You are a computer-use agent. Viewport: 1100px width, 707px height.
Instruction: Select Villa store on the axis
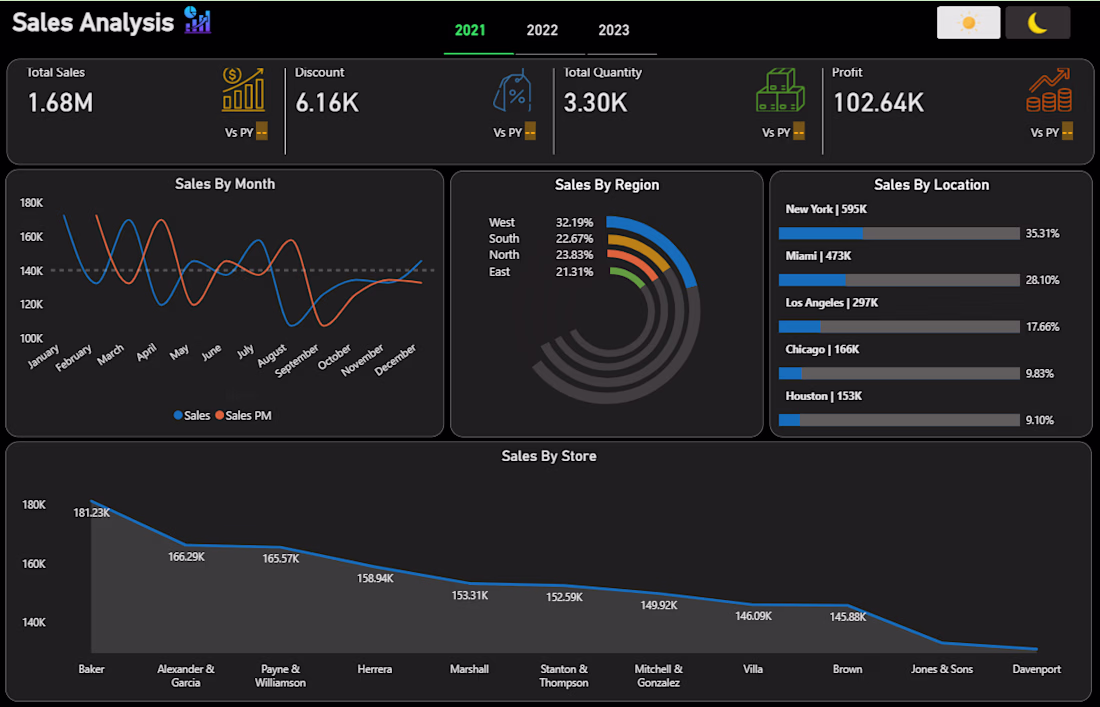coord(753,669)
